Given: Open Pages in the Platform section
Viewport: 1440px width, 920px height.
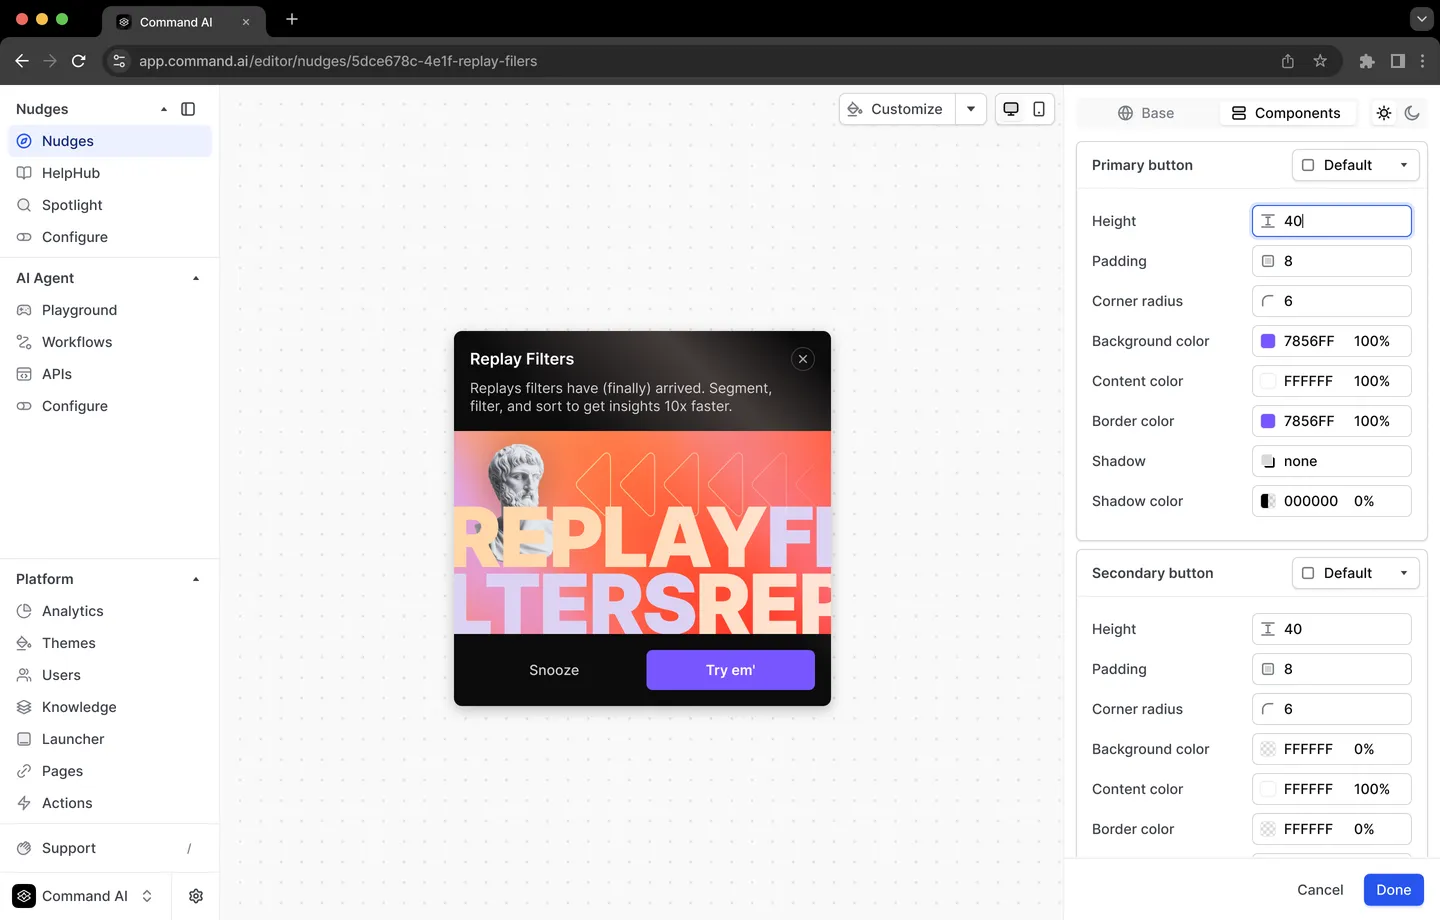Looking at the screenshot, I should coord(110,771).
